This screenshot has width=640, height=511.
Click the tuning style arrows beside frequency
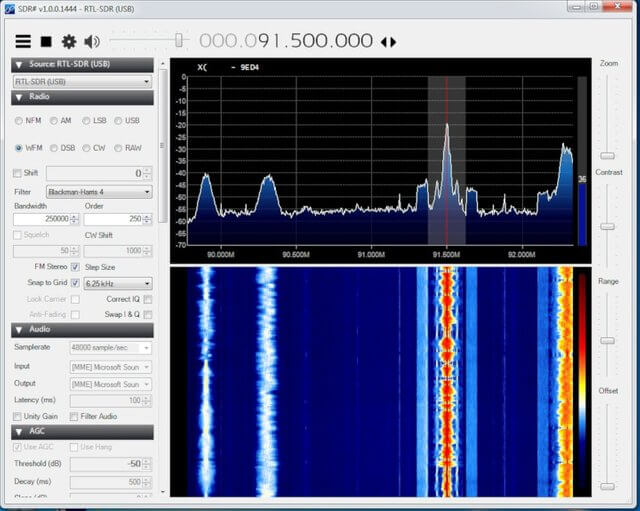[x=388, y=42]
